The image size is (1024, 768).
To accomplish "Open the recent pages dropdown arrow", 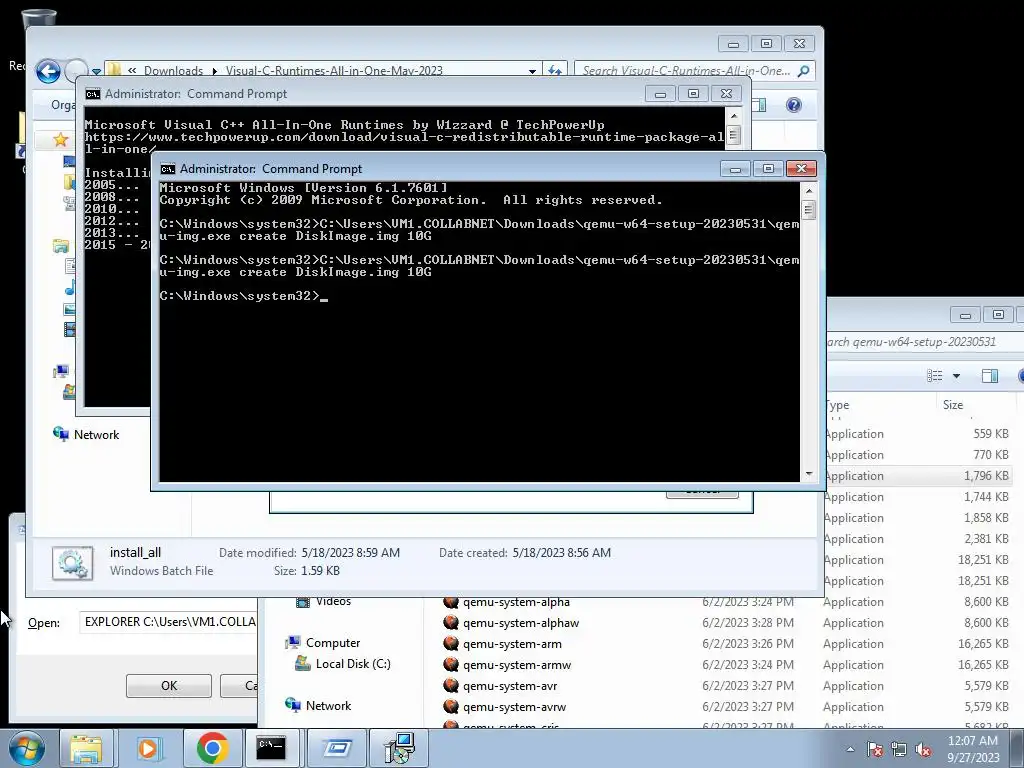I will [x=97, y=71].
